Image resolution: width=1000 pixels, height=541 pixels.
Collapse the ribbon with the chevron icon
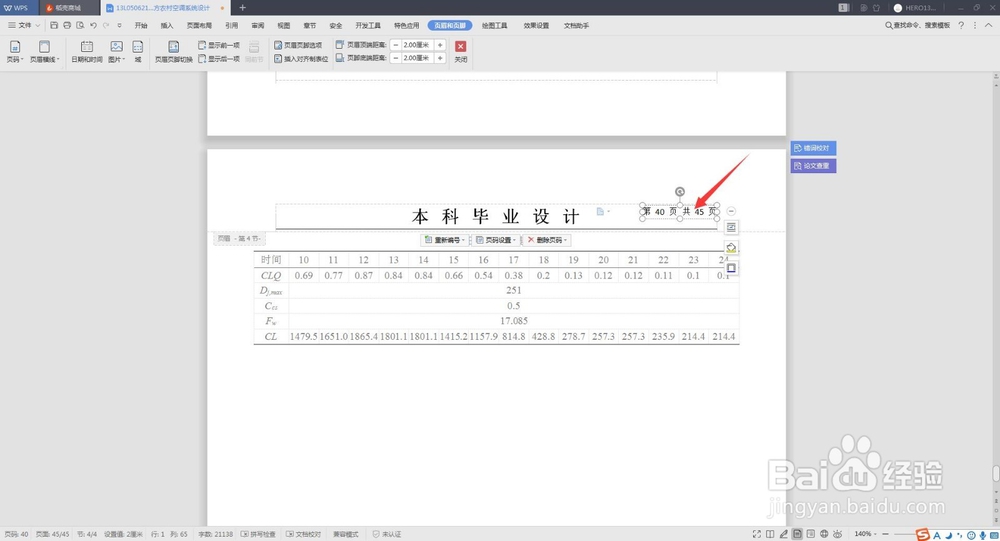(x=989, y=26)
